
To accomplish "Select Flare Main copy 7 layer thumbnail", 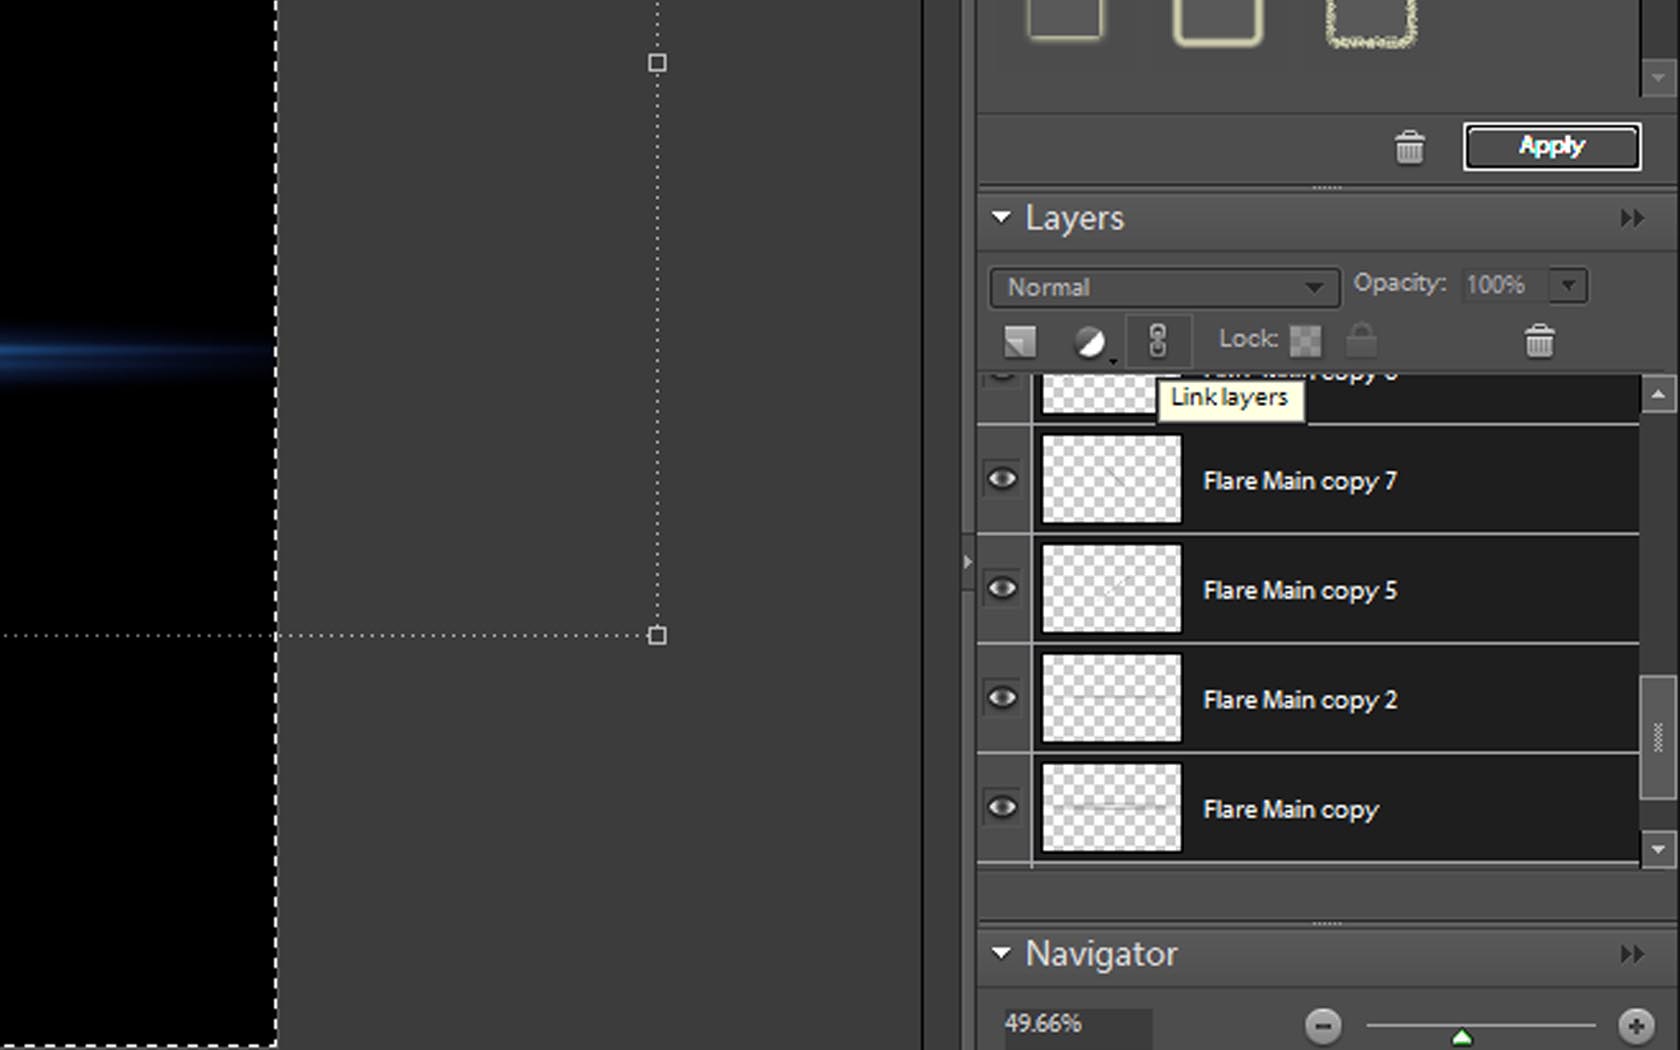I will click(1111, 479).
